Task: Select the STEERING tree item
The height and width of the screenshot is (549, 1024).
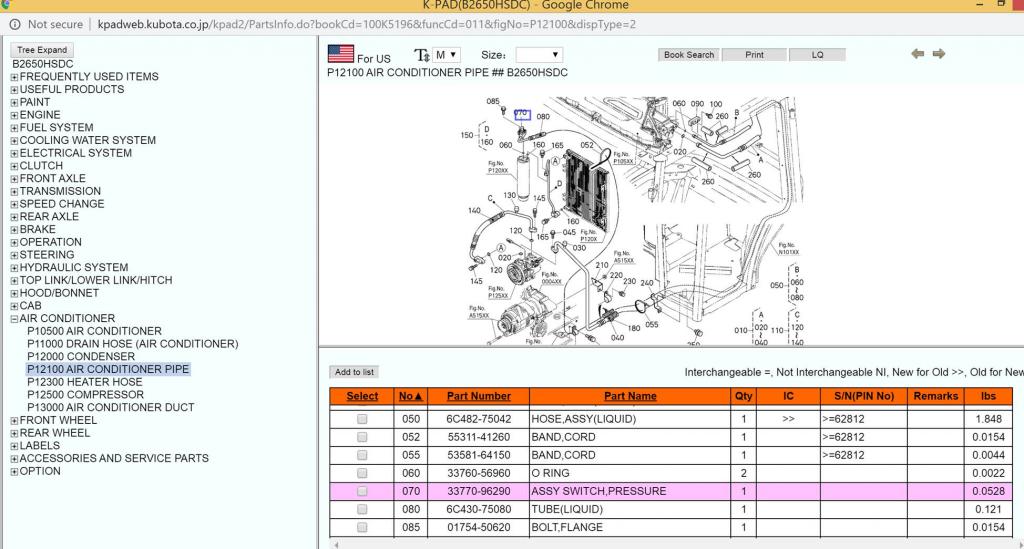Action: tap(46, 255)
